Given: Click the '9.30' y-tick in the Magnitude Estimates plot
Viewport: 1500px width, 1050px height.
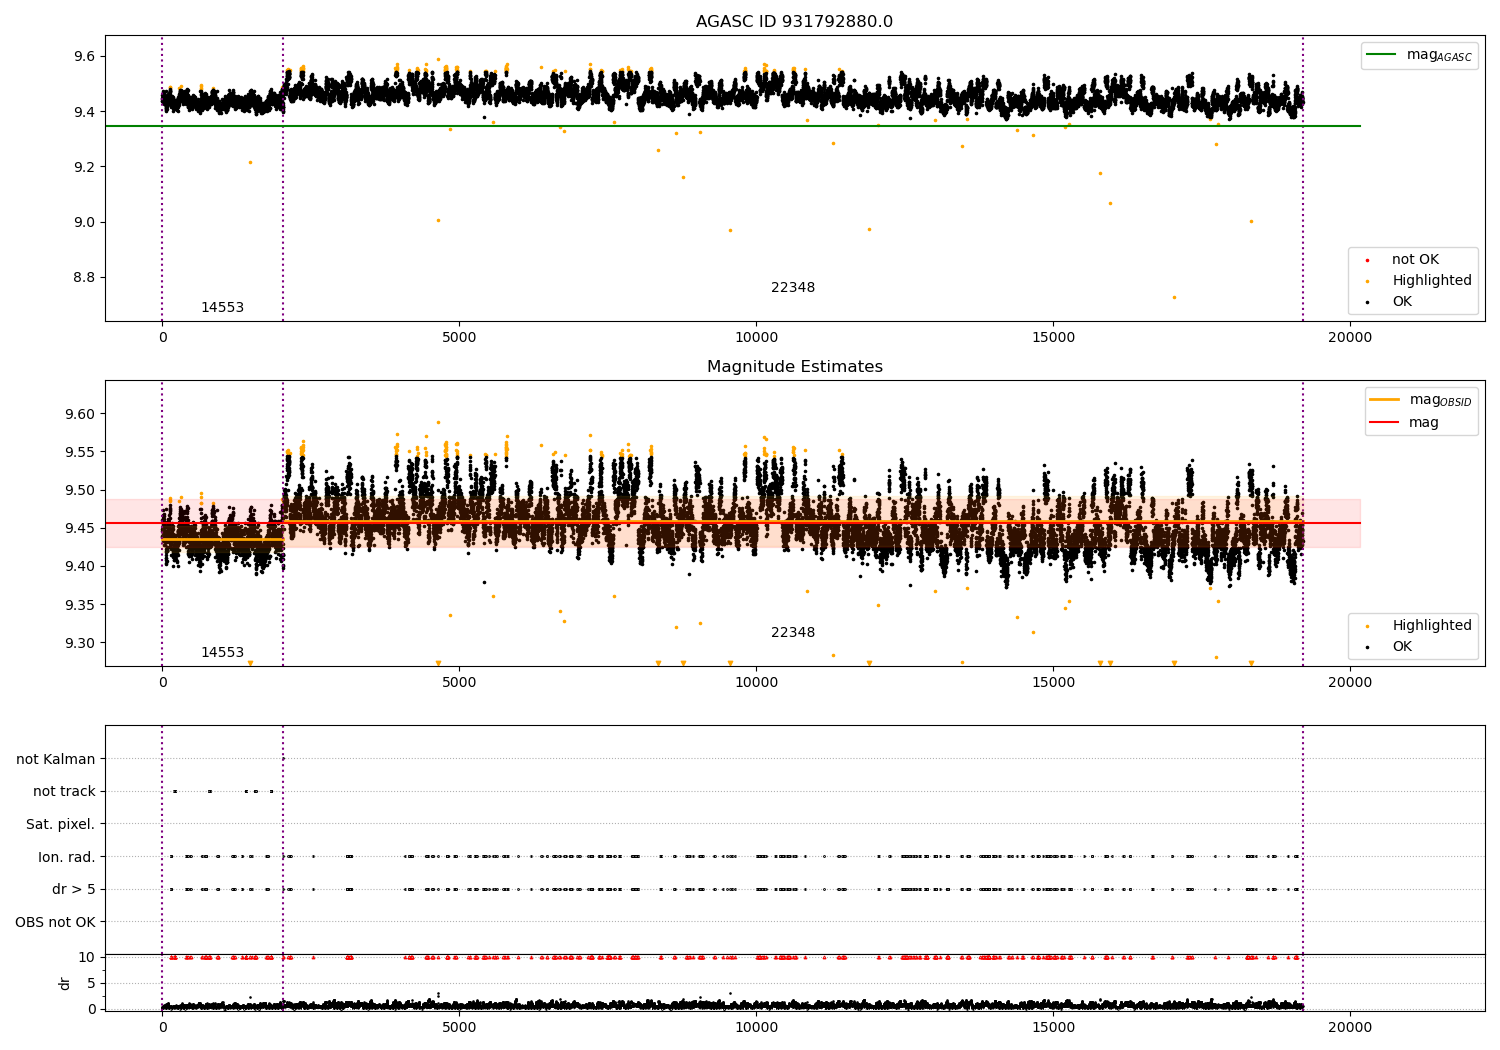Looking at the screenshot, I should (x=81, y=643).
